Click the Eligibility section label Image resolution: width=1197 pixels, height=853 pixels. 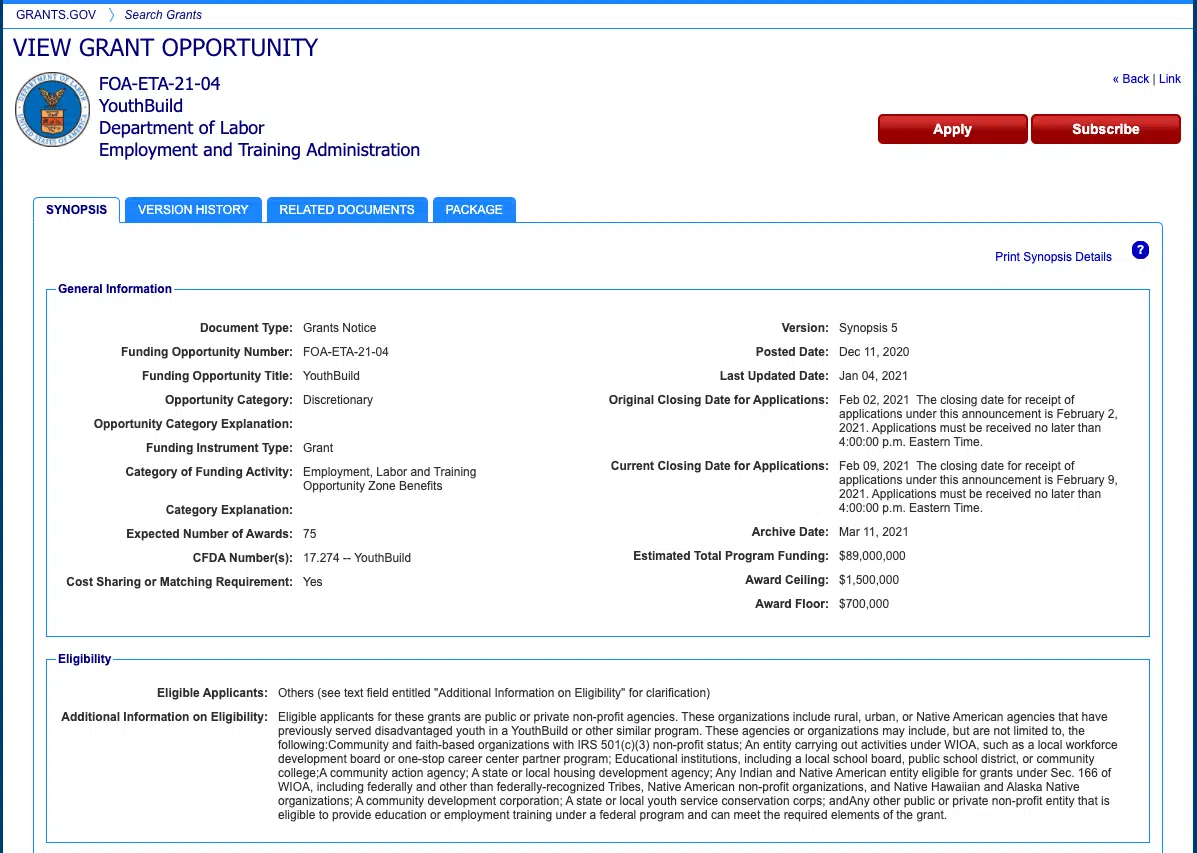[x=85, y=659]
